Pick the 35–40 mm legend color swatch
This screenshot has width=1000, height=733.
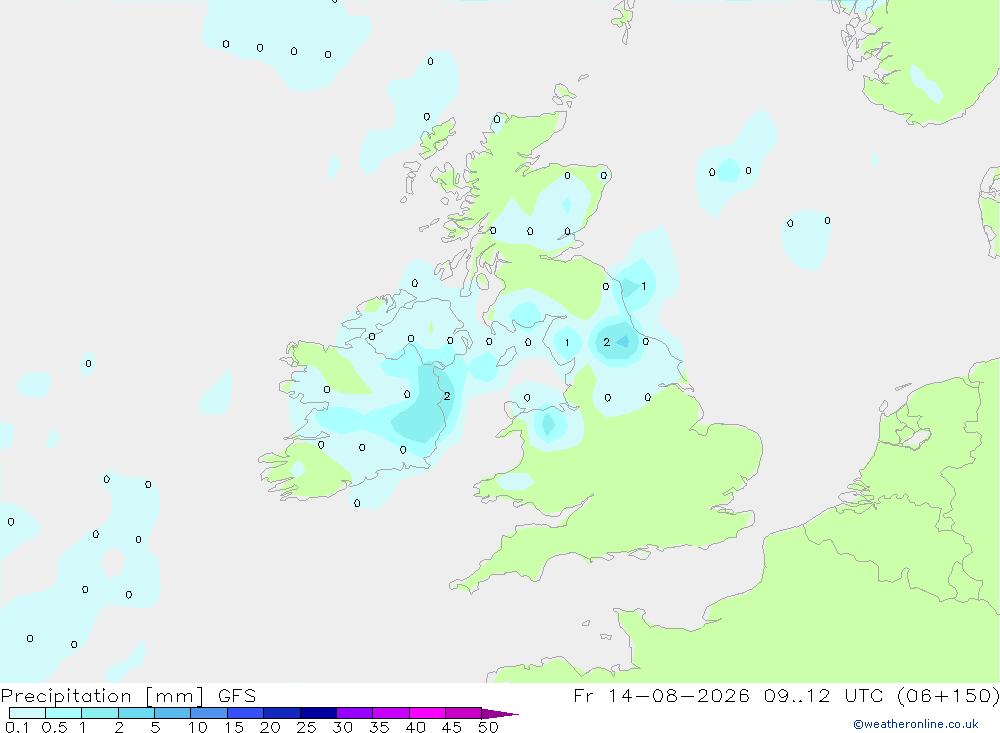click(x=390, y=713)
